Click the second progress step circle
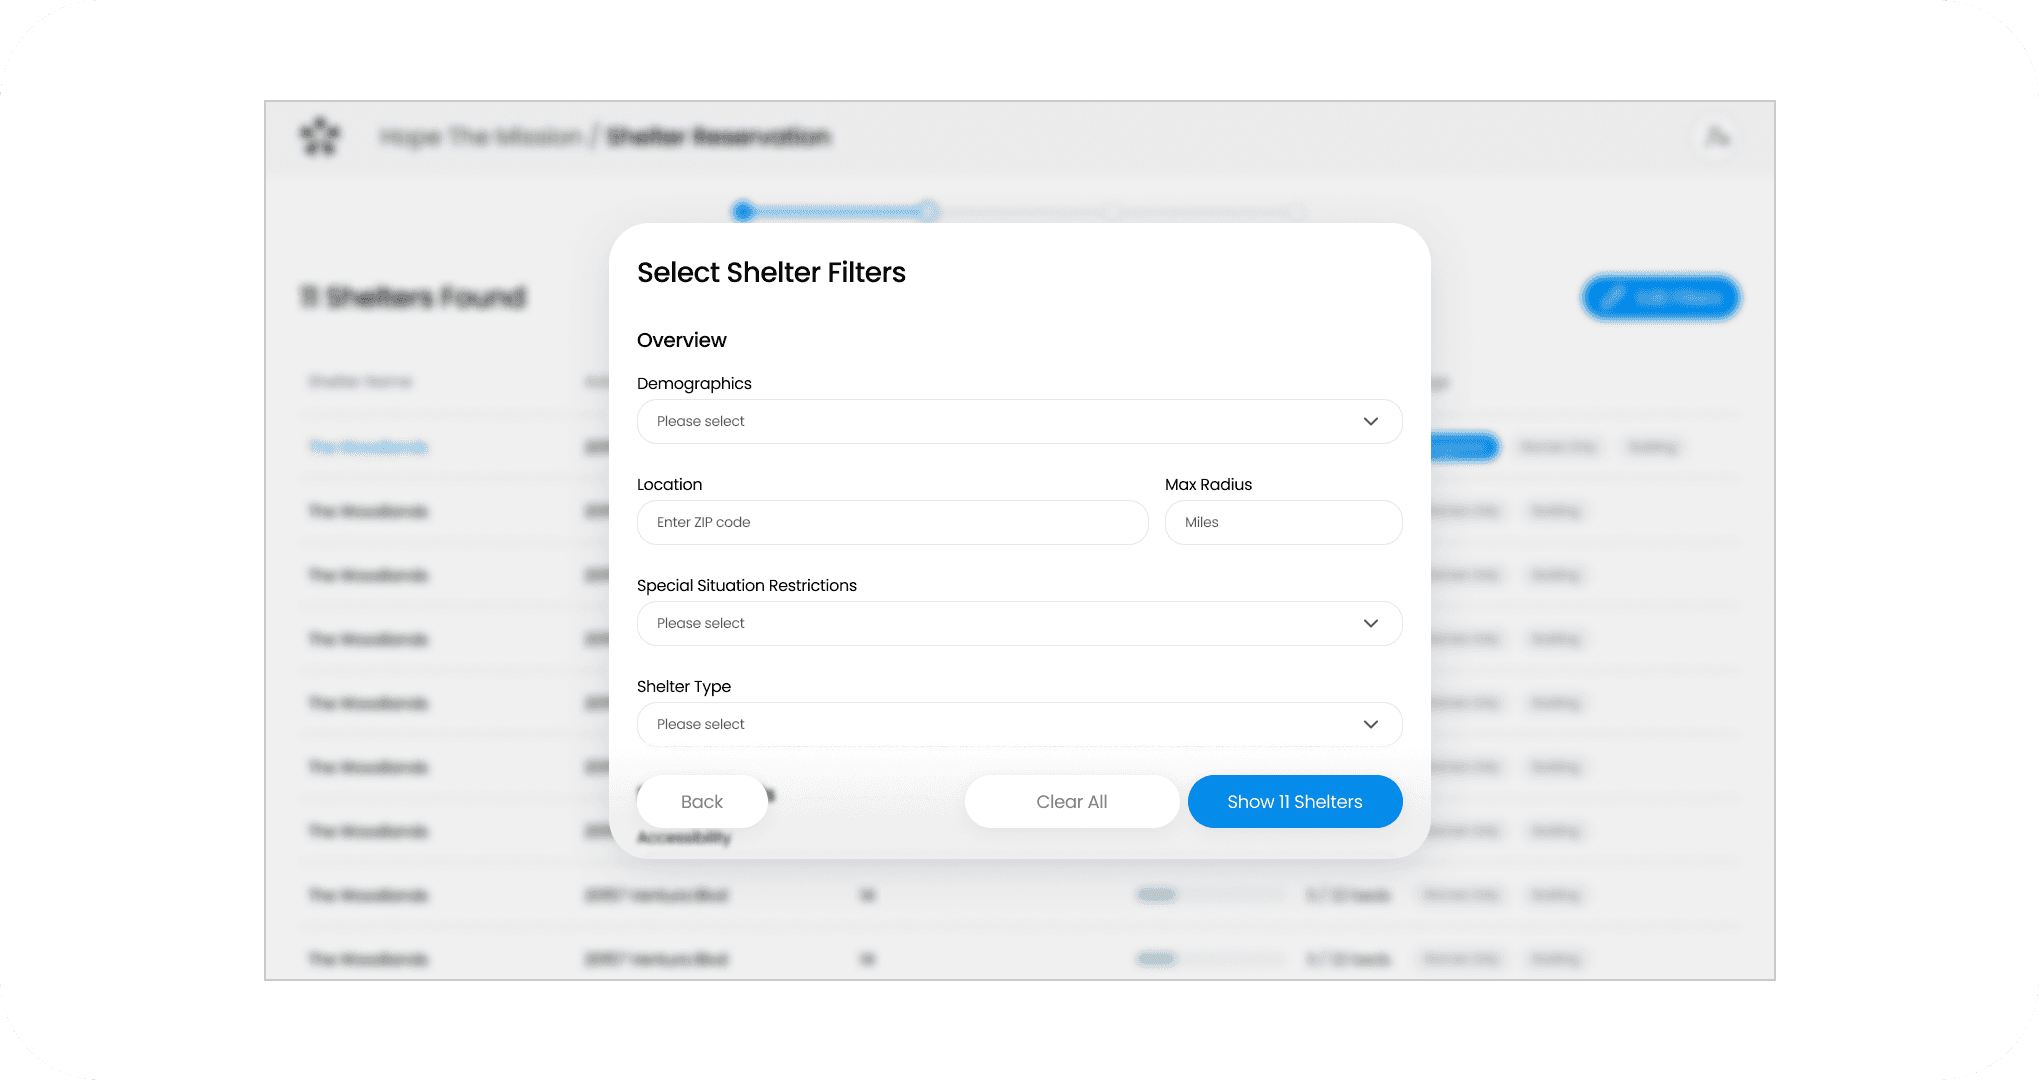 tap(928, 211)
